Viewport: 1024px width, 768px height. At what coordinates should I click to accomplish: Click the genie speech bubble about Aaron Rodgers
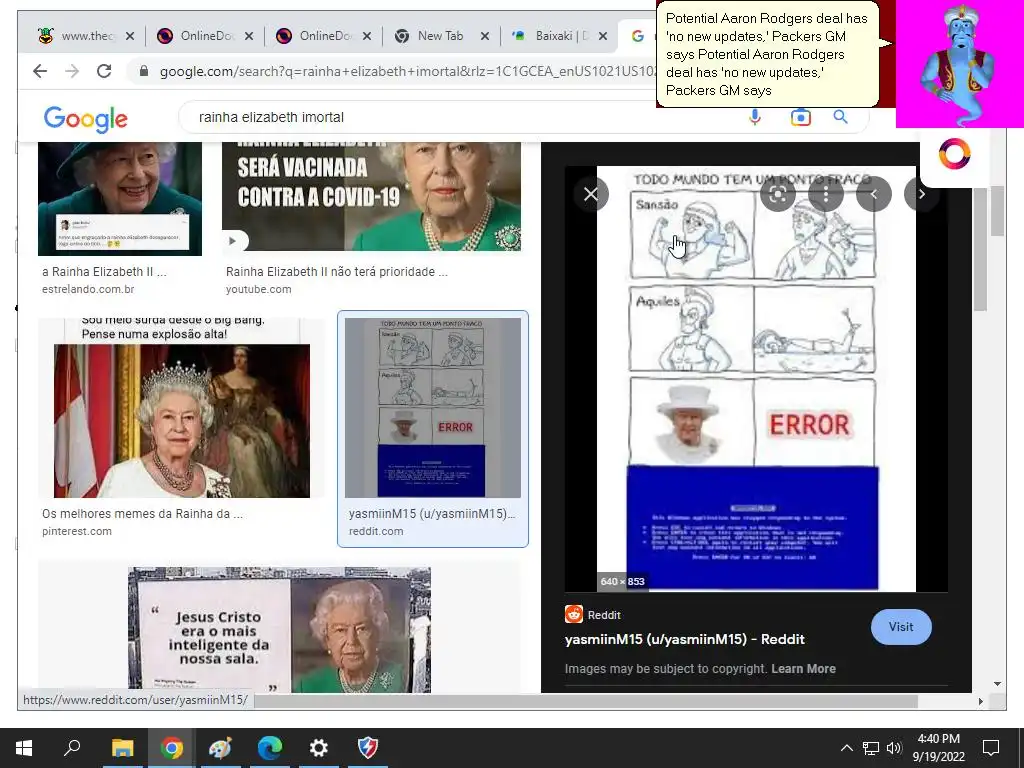pos(767,54)
